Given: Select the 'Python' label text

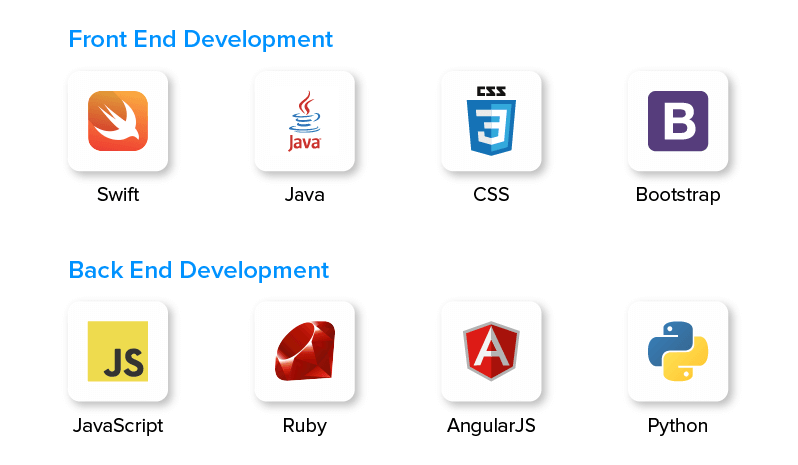Looking at the screenshot, I should pyautogui.click(x=678, y=426).
